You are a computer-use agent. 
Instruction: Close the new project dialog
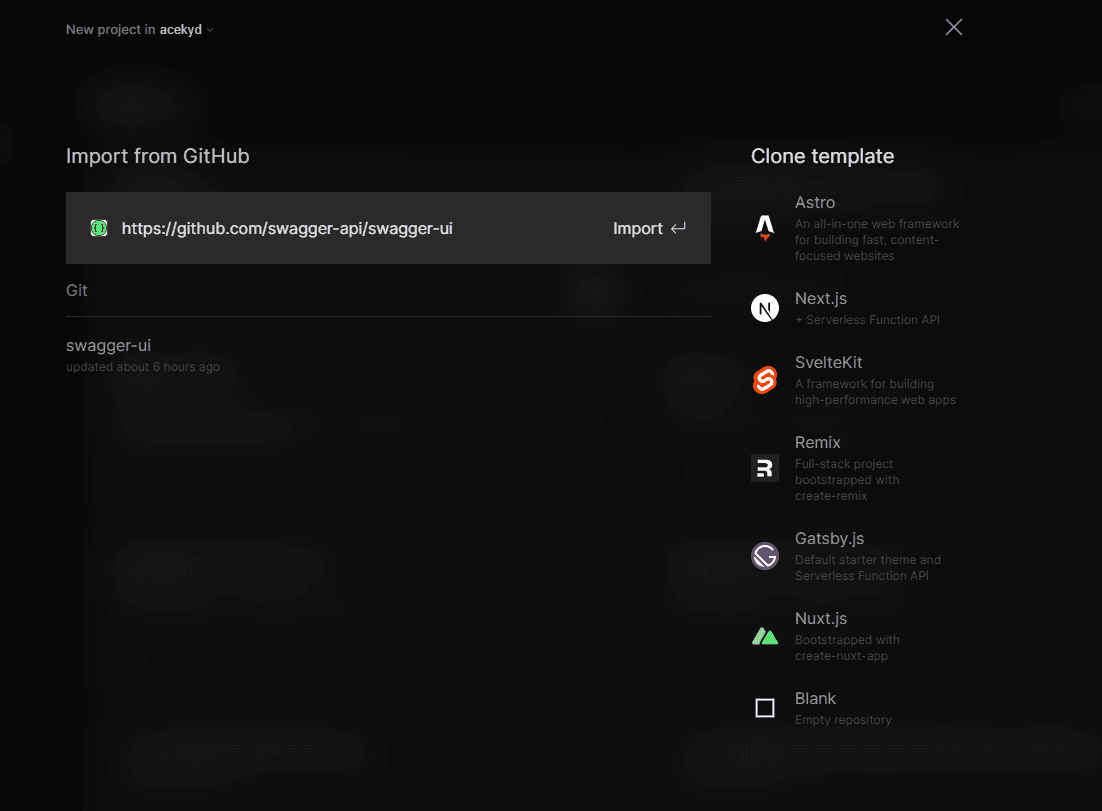(x=954, y=27)
